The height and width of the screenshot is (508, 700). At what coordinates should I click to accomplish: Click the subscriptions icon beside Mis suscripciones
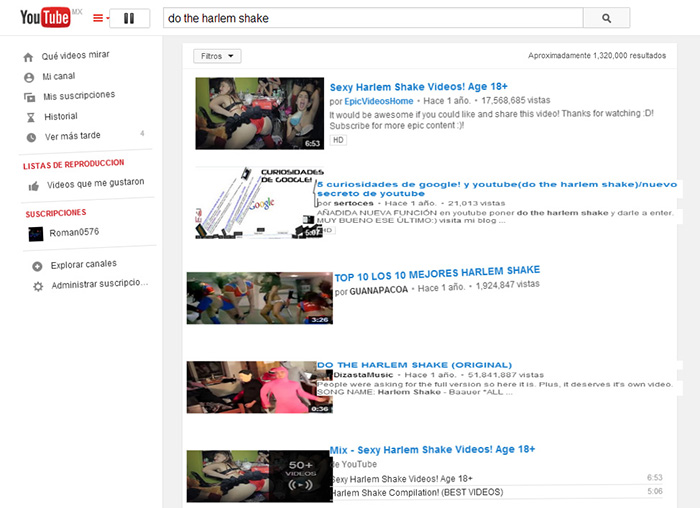coord(29,97)
